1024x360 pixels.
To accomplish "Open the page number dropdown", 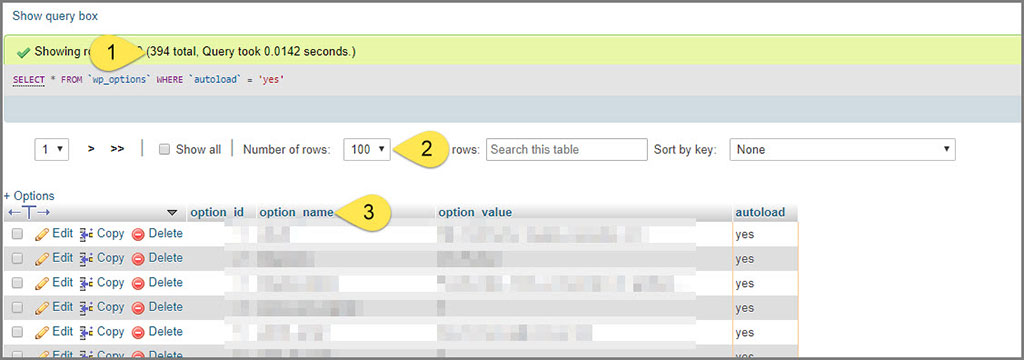I will tap(52, 149).
